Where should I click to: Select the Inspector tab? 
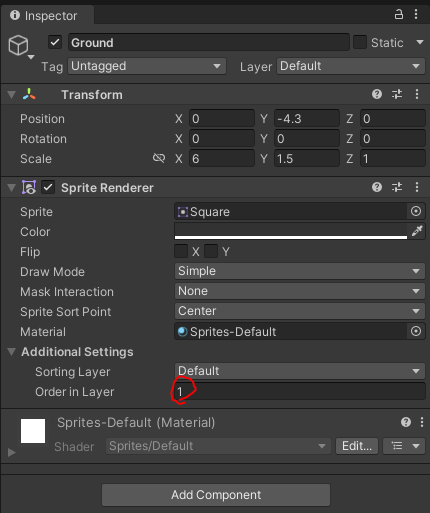click(x=47, y=15)
